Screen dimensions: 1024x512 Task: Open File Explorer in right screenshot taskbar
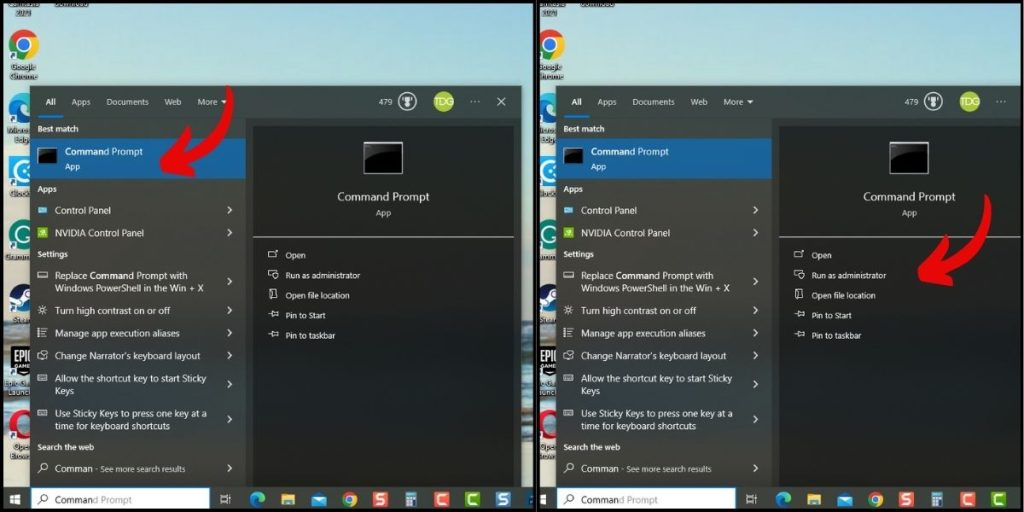[x=814, y=500]
